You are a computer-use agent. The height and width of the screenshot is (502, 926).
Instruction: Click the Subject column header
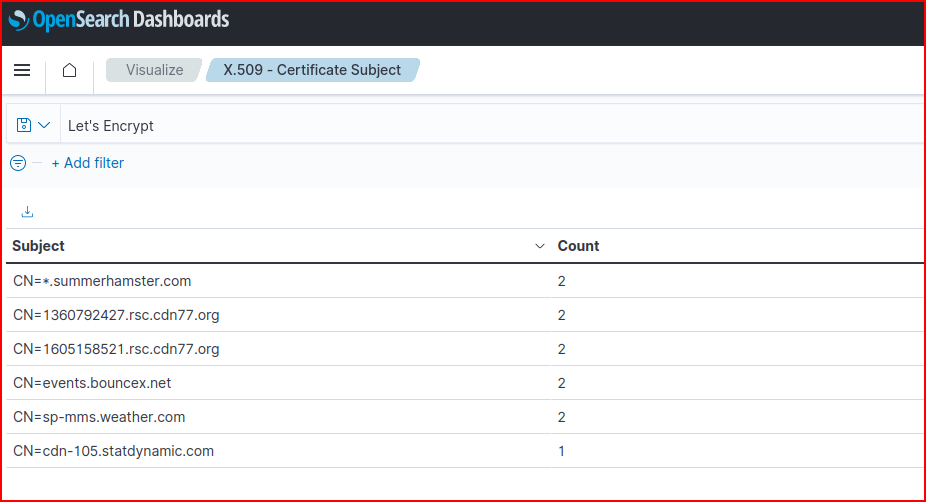pyautogui.click(x=39, y=246)
